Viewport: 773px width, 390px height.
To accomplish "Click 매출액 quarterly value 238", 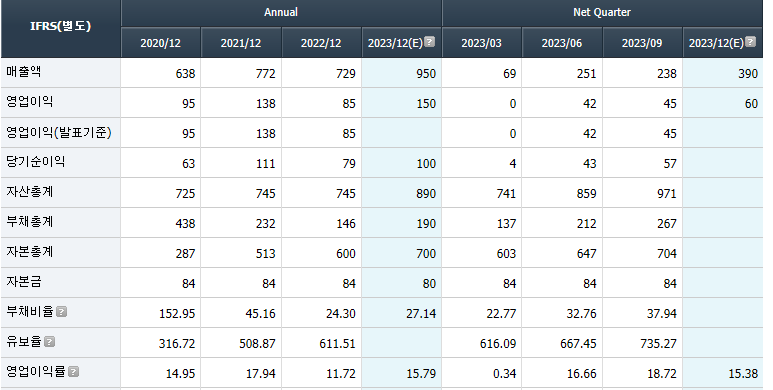I will (x=667, y=73).
